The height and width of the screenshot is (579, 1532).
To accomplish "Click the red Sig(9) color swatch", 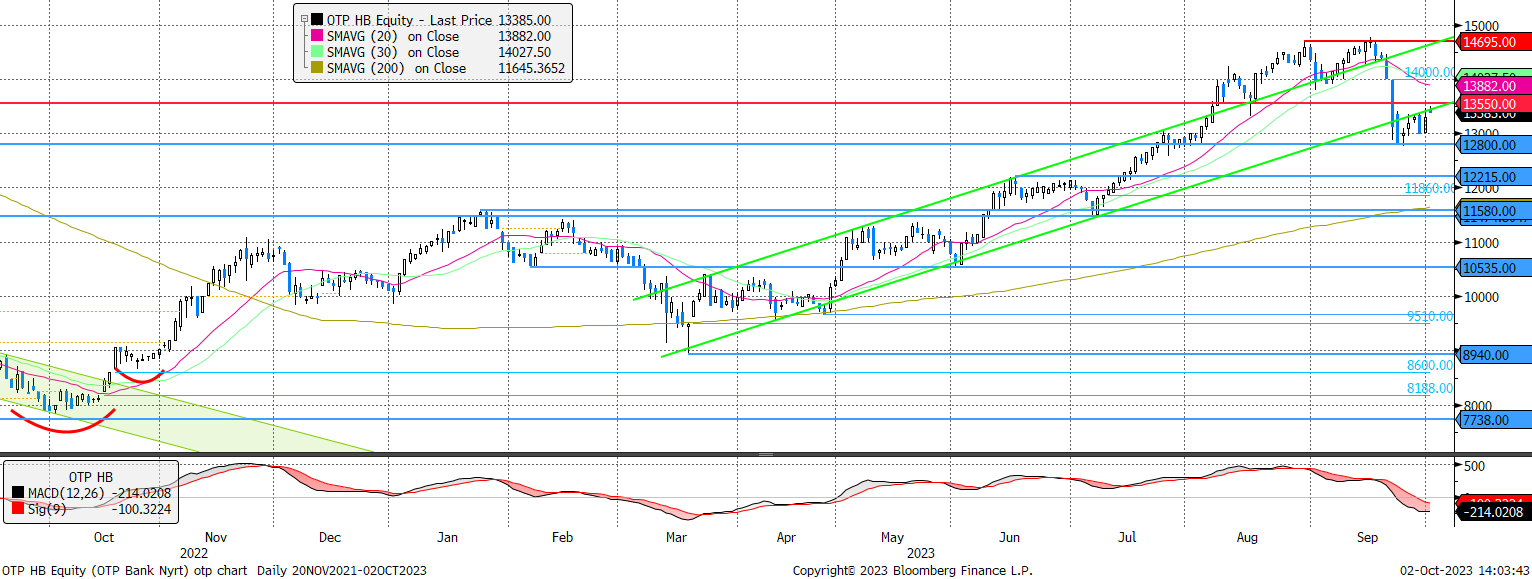I will (x=19, y=510).
